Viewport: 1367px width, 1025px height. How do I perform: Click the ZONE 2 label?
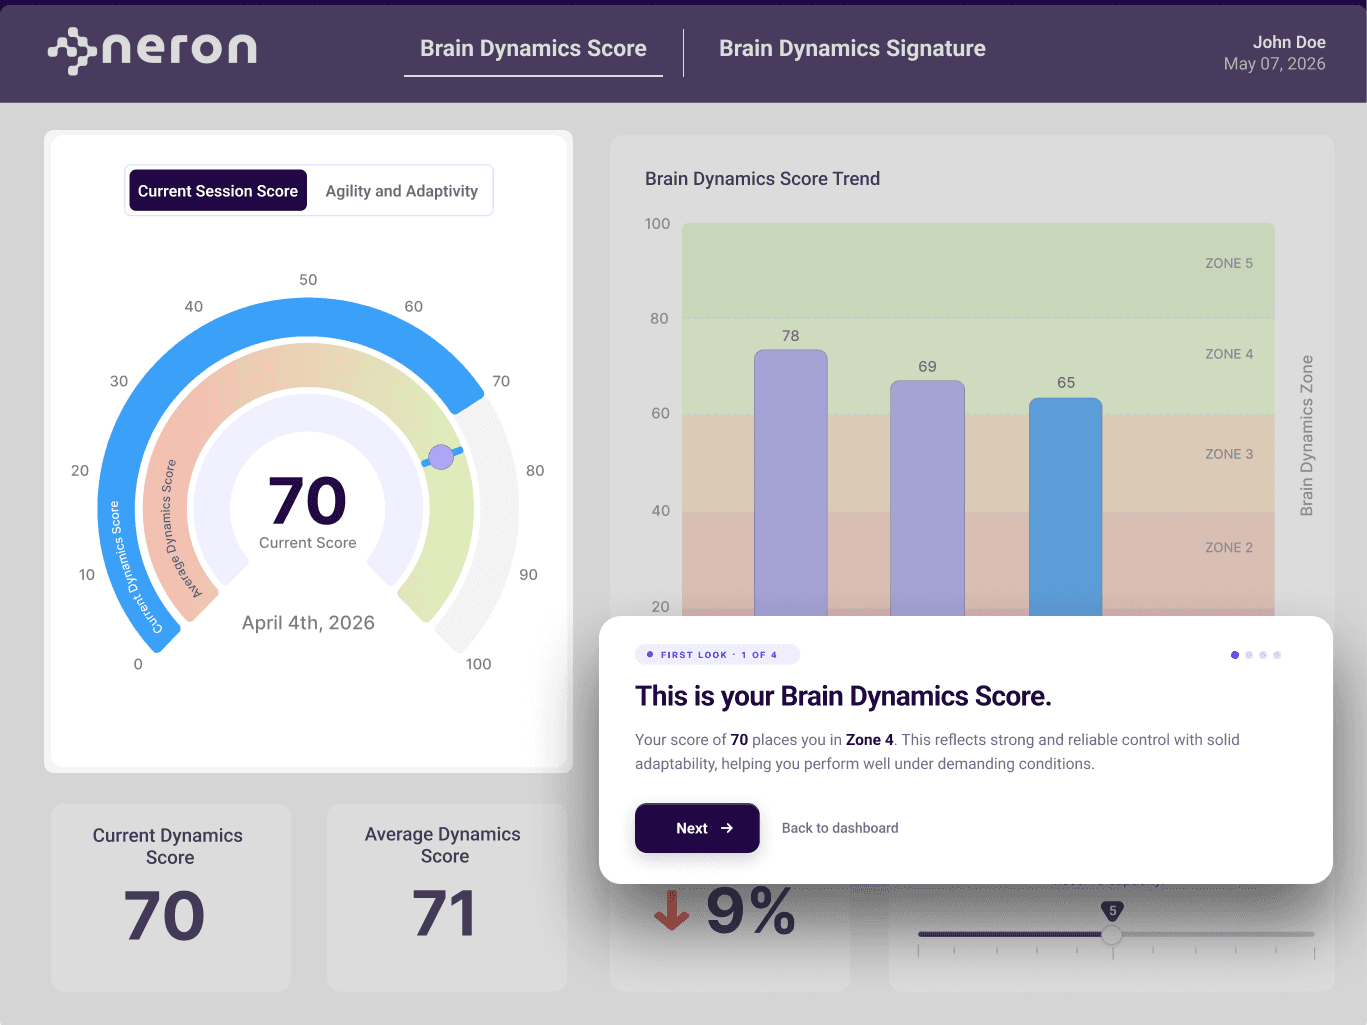click(x=1229, y=548)
